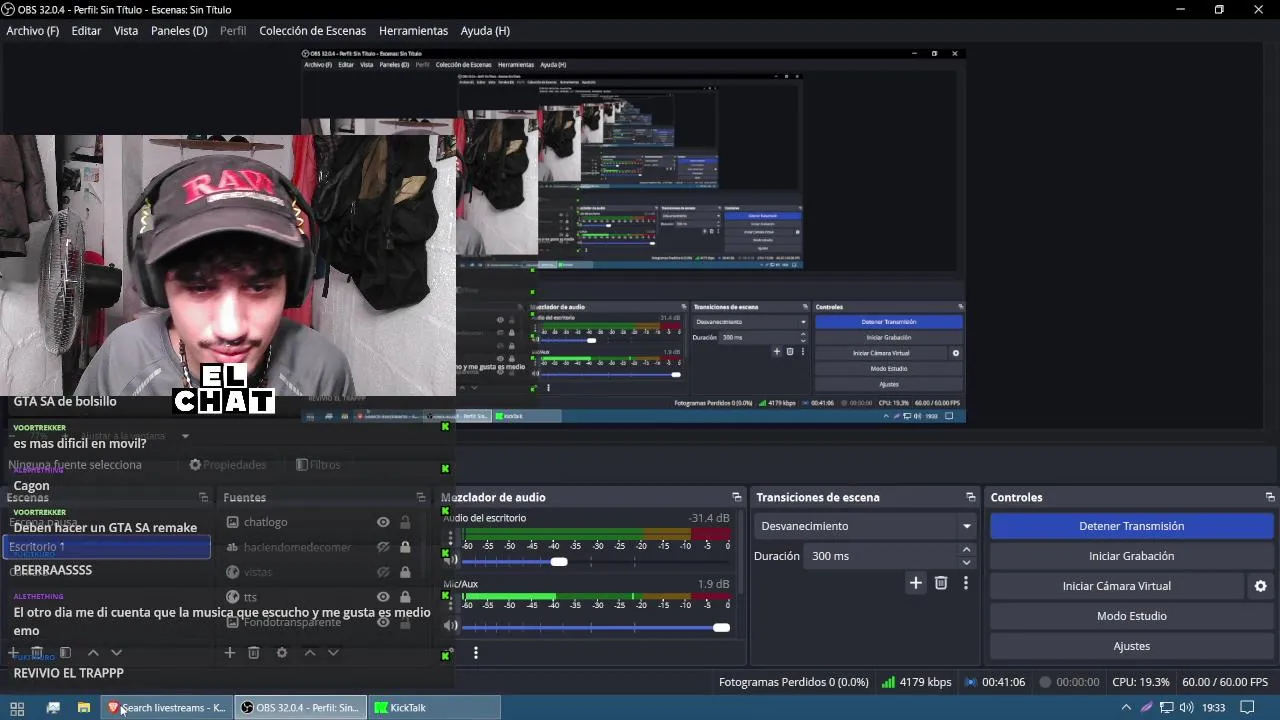The height and width of the screenshot is (720, 1280).
Task: Open the Windows Start menu
Action: point(17,708)
